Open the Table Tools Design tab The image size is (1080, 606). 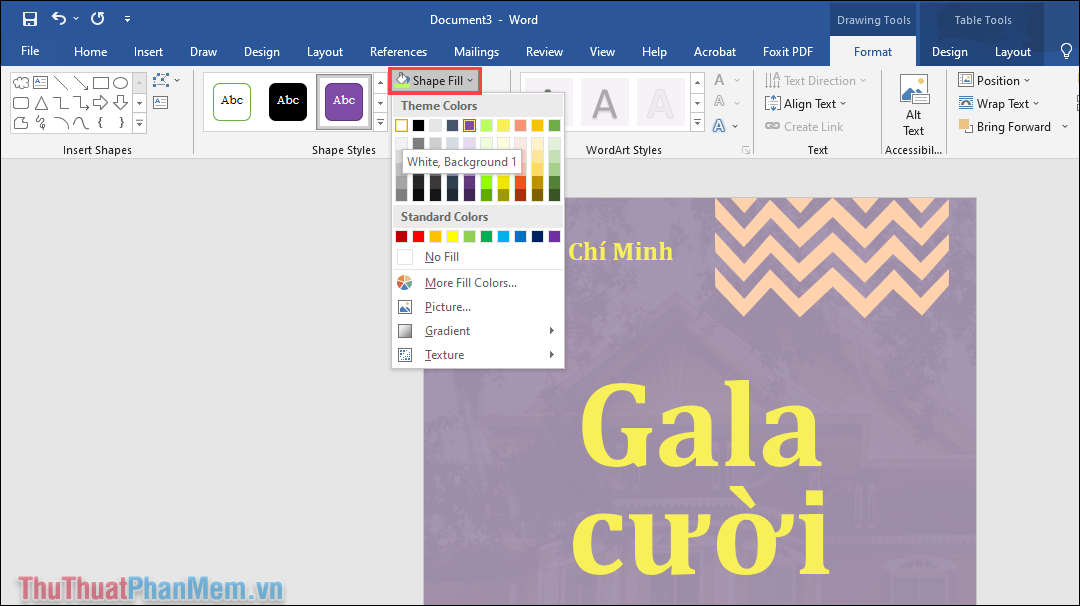[949, 51]
